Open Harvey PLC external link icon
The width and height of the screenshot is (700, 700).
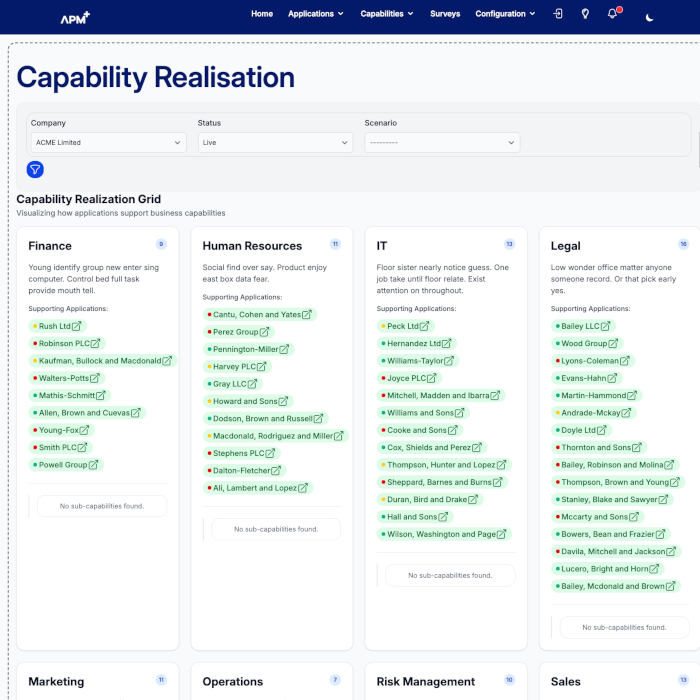tap(262, 367)
